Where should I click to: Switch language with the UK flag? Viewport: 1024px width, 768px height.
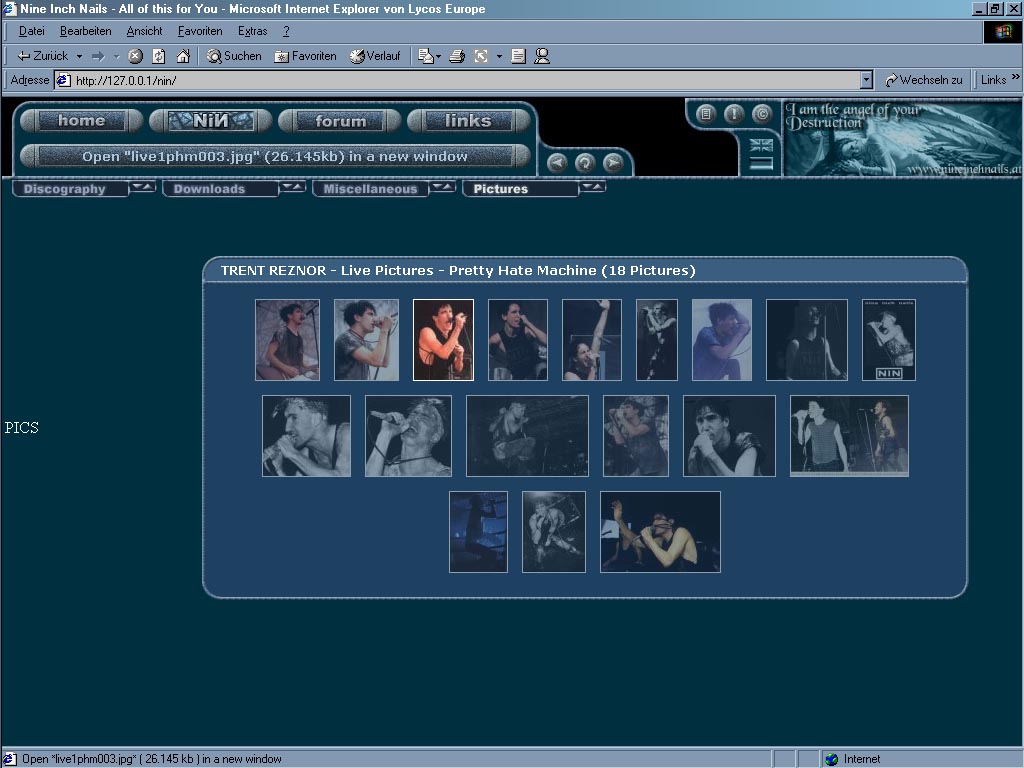click(761, 145)
